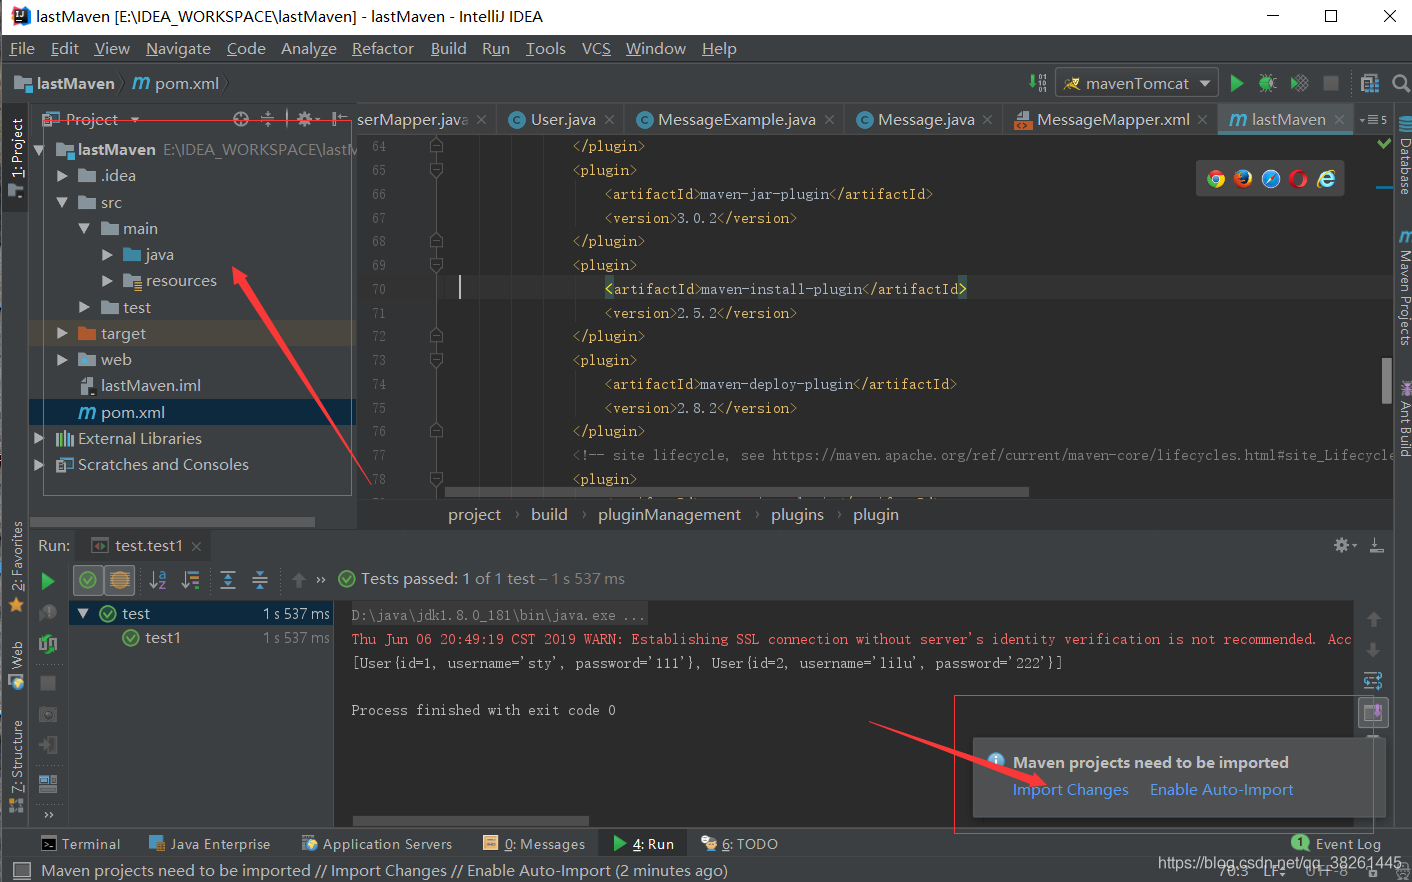Click the Enable Auto-Import link

[1221, 790]
